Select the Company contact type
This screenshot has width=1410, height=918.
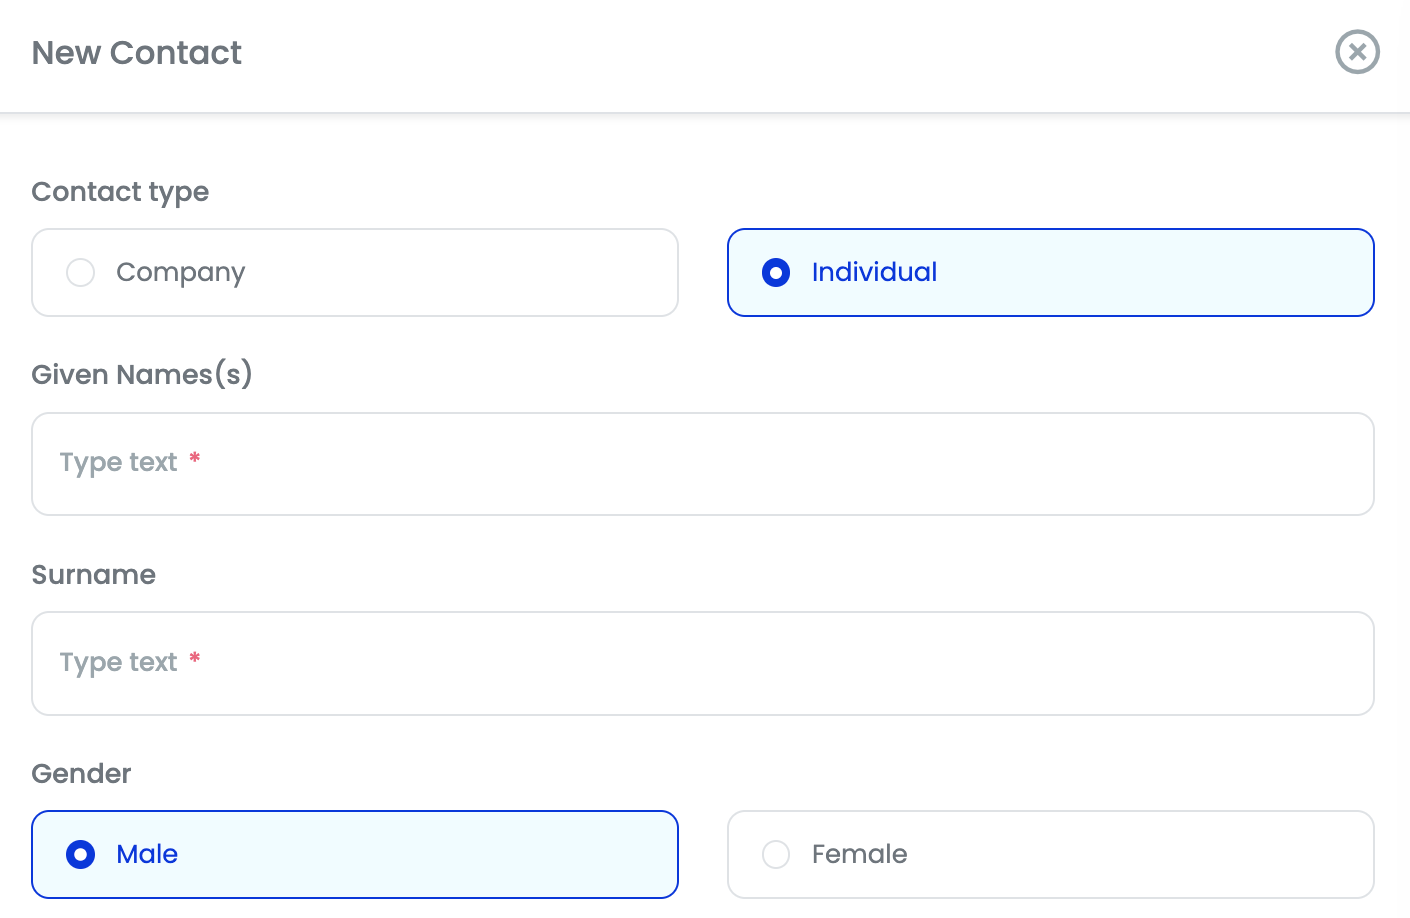point(354,272)
